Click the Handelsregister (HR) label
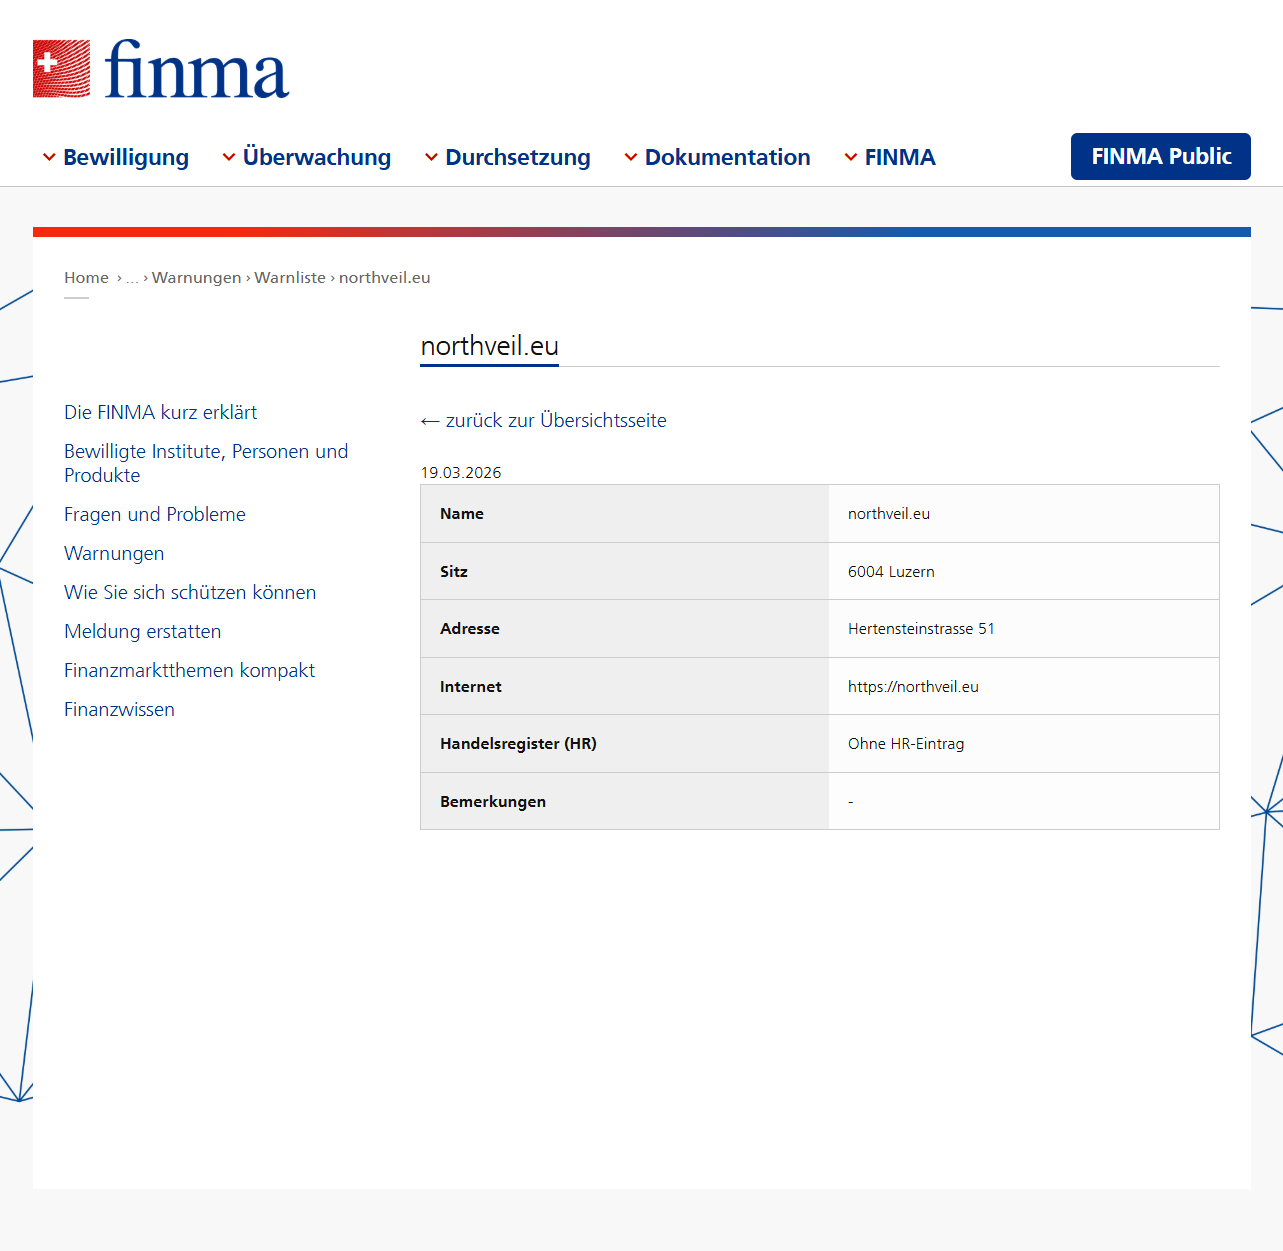This screenshot has width=1283, height=1251. pos(518,744)
